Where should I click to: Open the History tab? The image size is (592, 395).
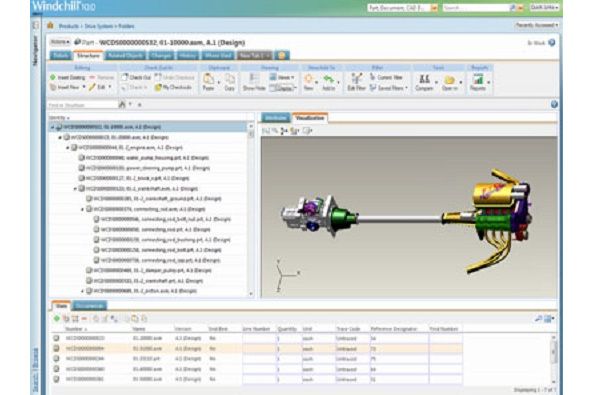click(x=188, y=55)
